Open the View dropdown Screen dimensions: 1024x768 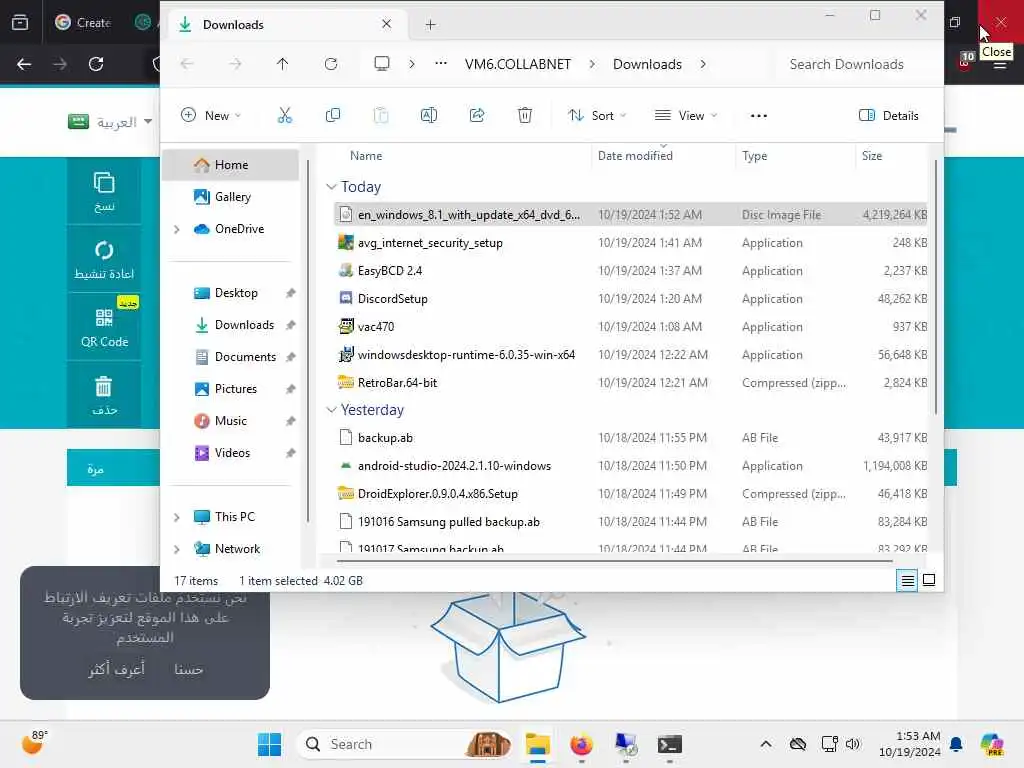pos(686,116)
